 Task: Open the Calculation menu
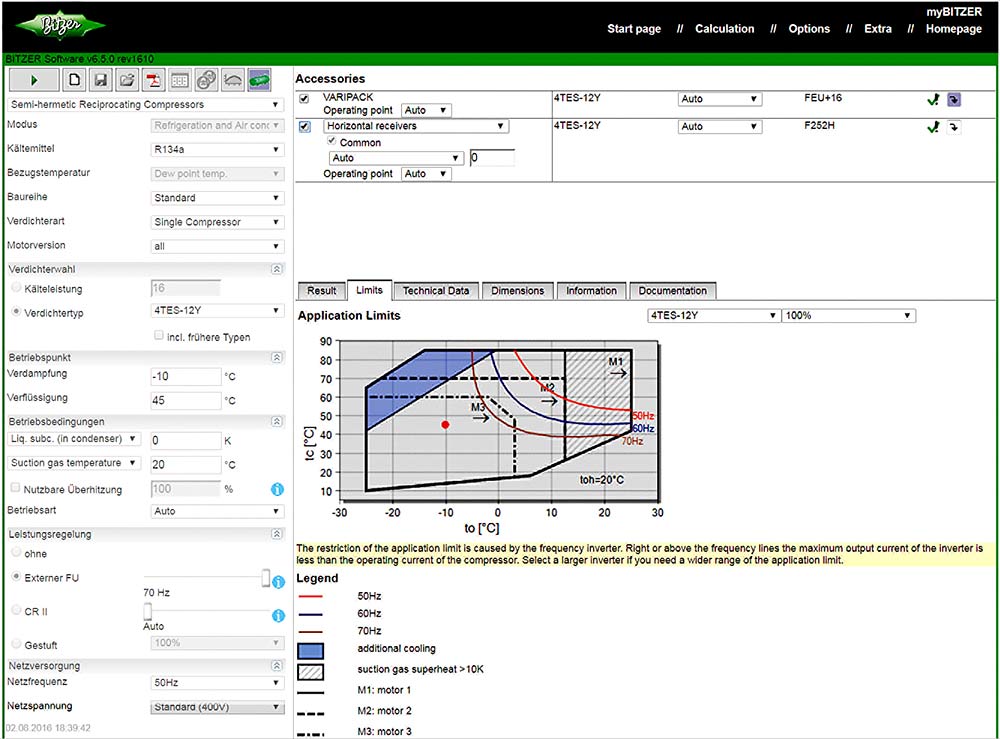[x=724, y=29]
